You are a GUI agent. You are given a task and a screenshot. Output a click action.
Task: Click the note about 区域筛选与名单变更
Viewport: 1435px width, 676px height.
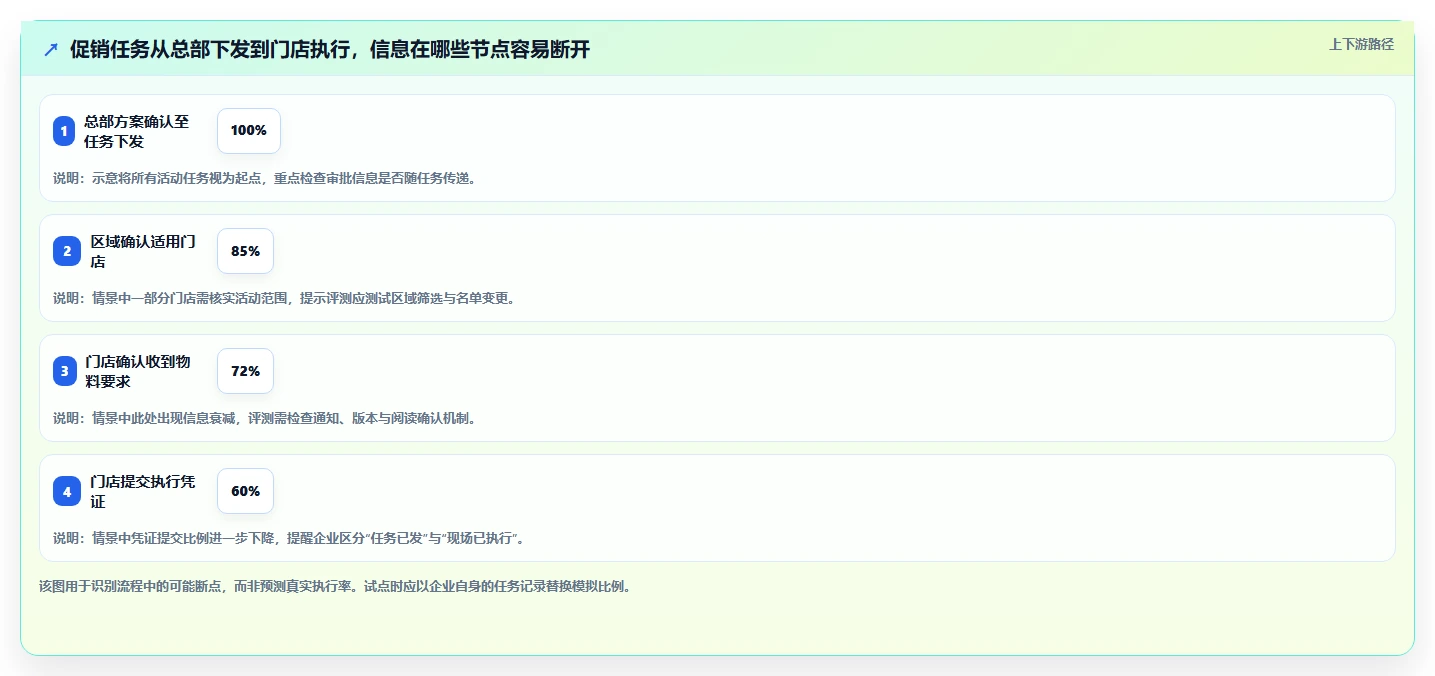tap(284, 298)
